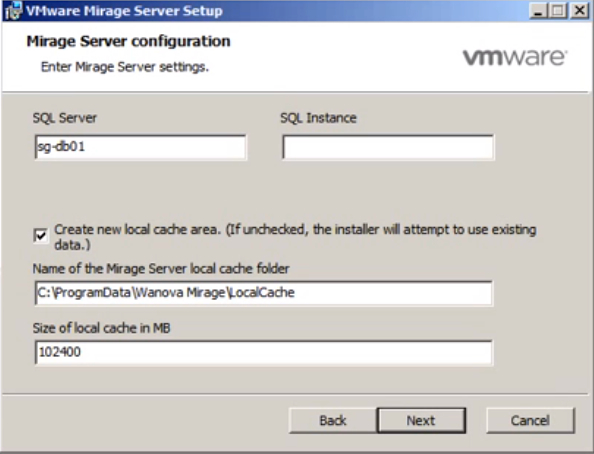
Task: Click the 'SQL Server' label
Action: pos(65,118)
